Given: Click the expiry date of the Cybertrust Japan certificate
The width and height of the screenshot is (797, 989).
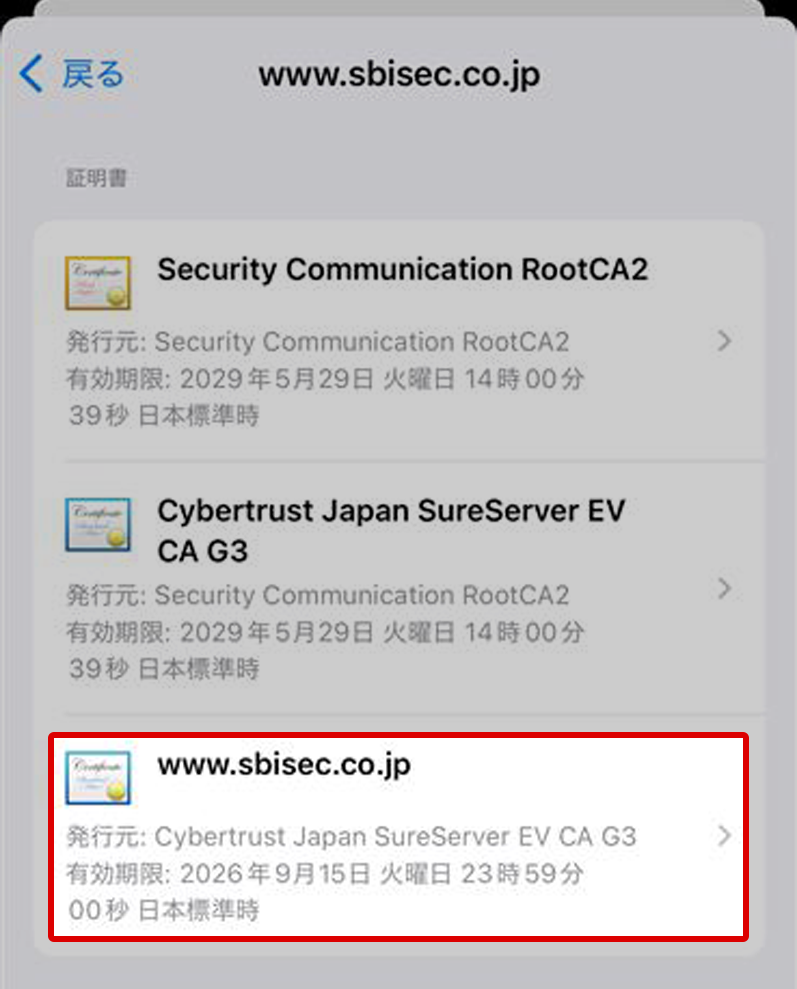Looking at the screenshot, I should point(325,633).
